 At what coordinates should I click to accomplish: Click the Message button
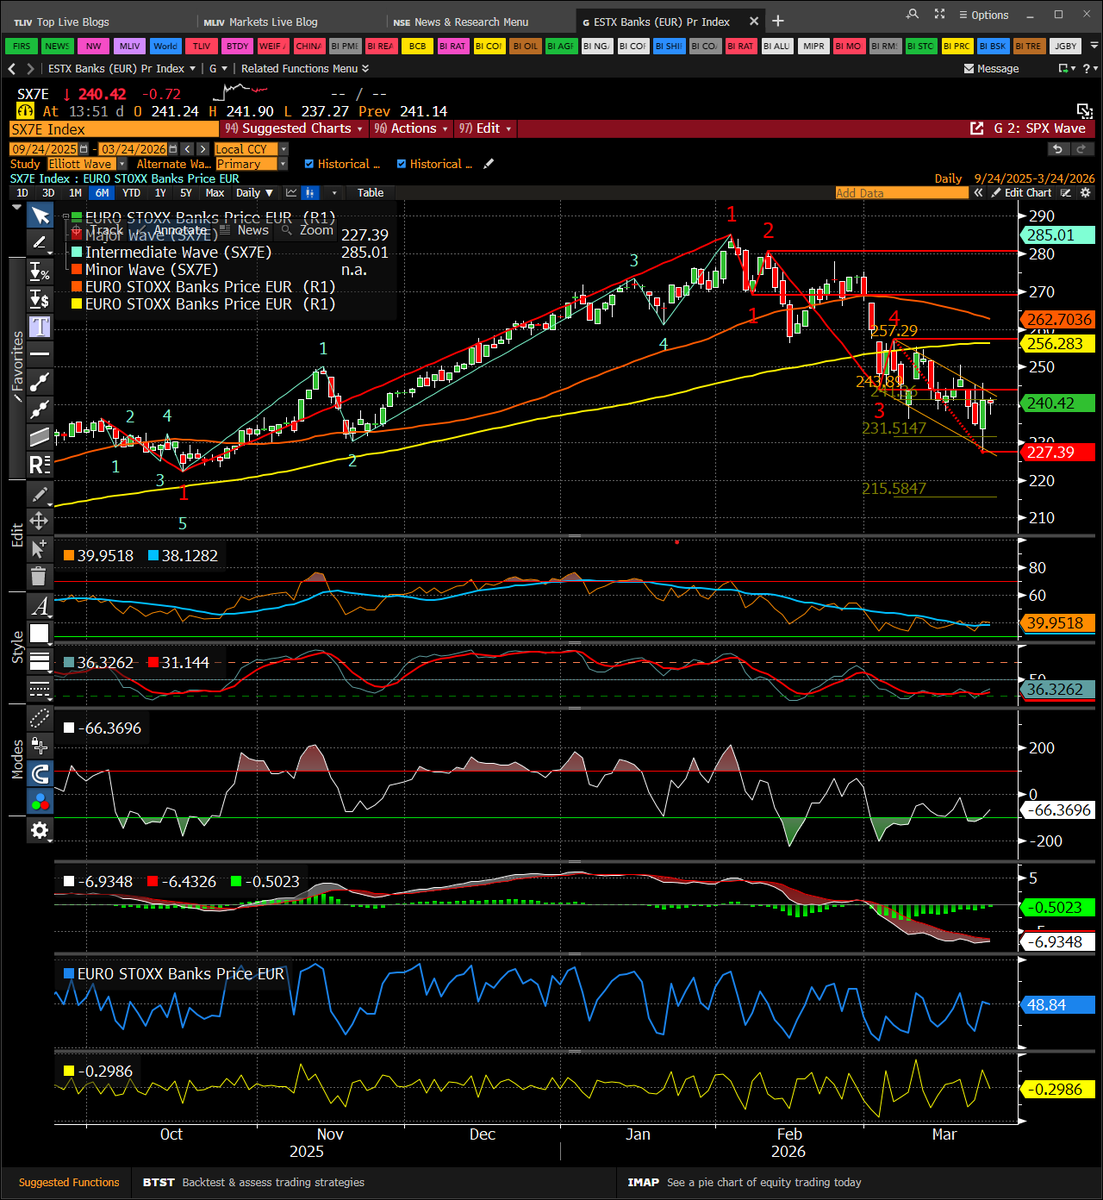tap(991, 69)
